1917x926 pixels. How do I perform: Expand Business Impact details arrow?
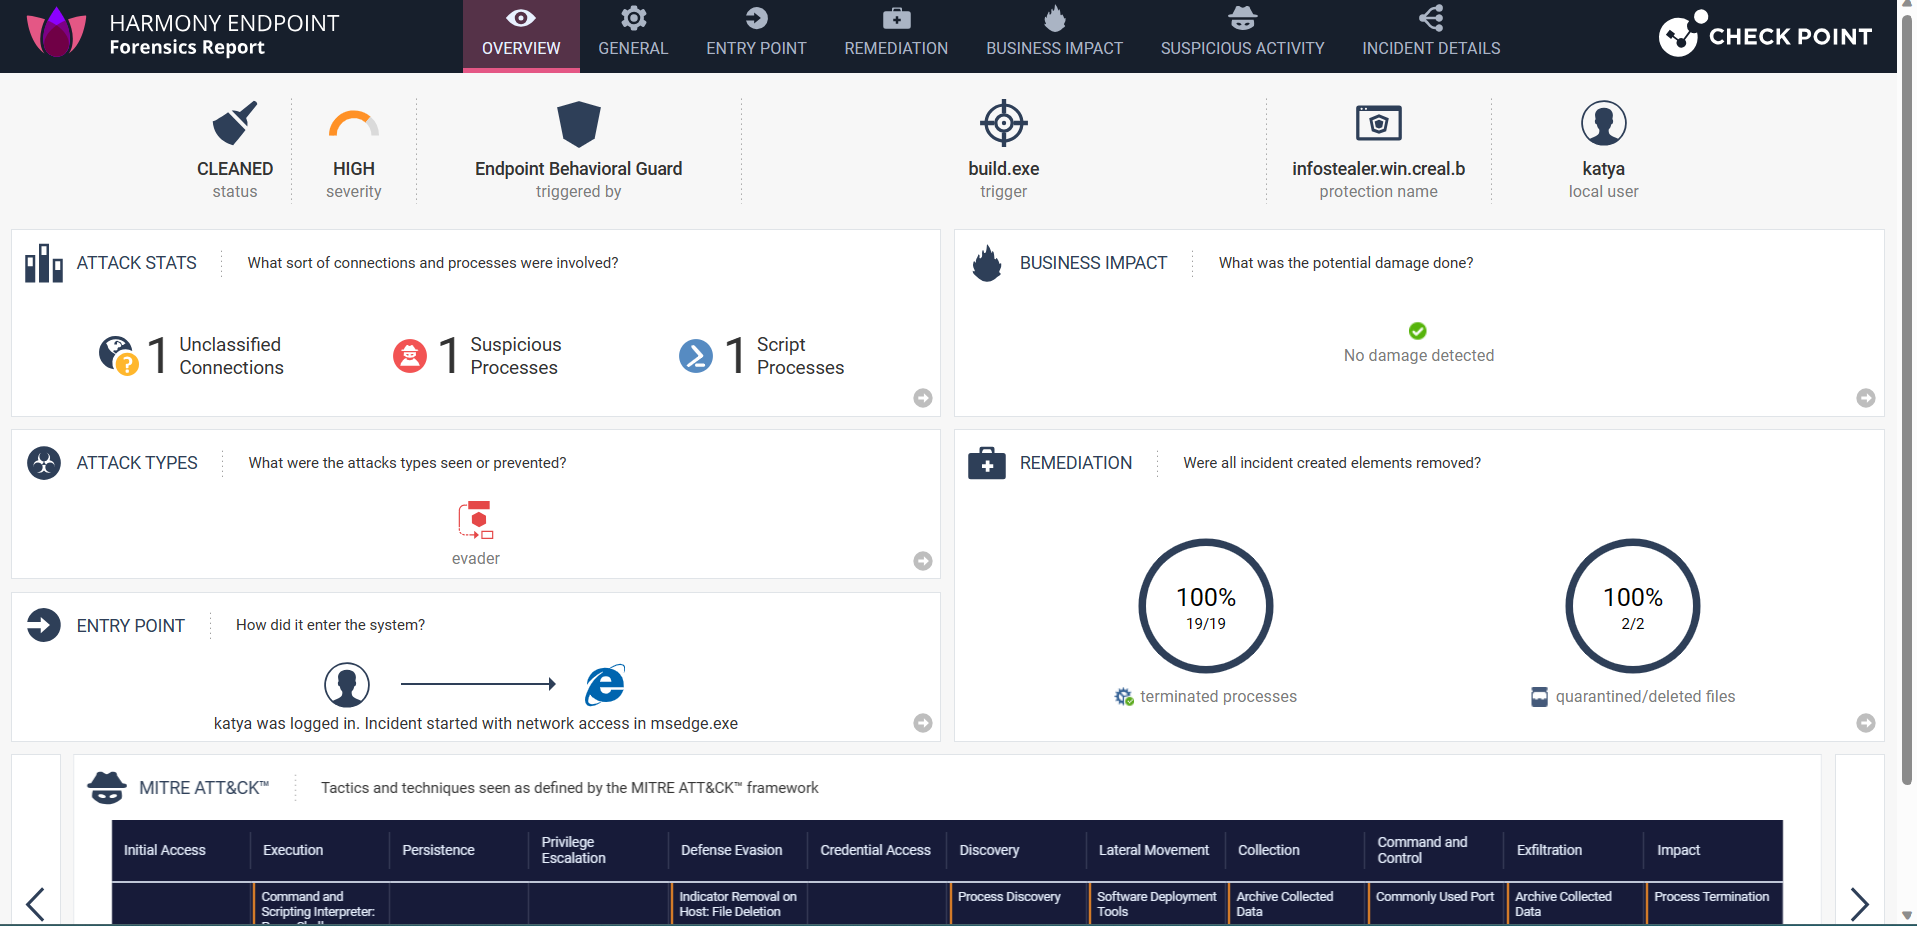[1866, 398]
